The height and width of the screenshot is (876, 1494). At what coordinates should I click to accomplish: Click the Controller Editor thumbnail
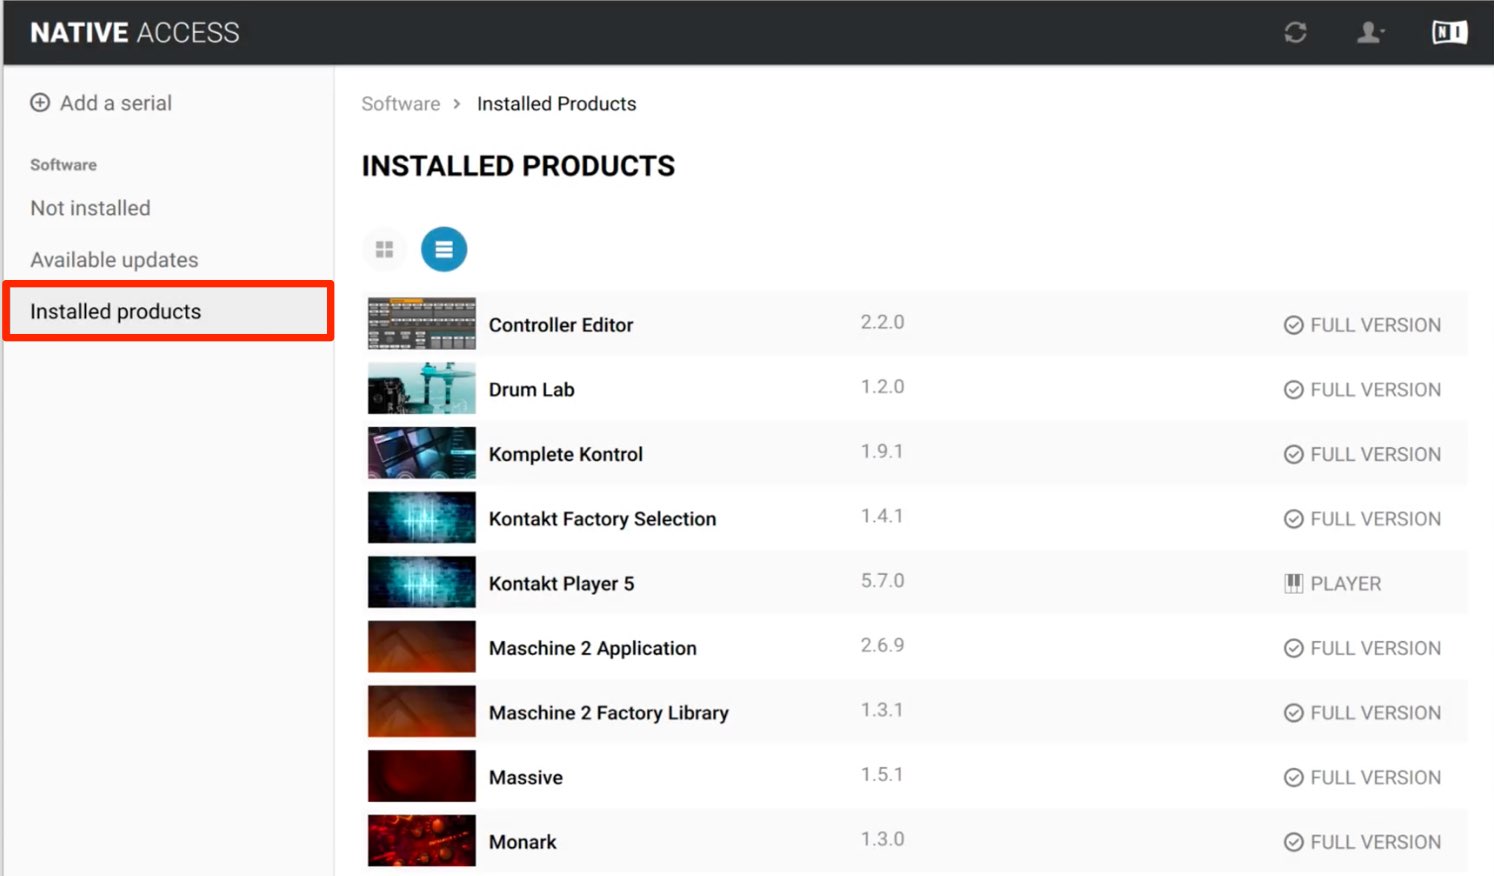point(421,324)
